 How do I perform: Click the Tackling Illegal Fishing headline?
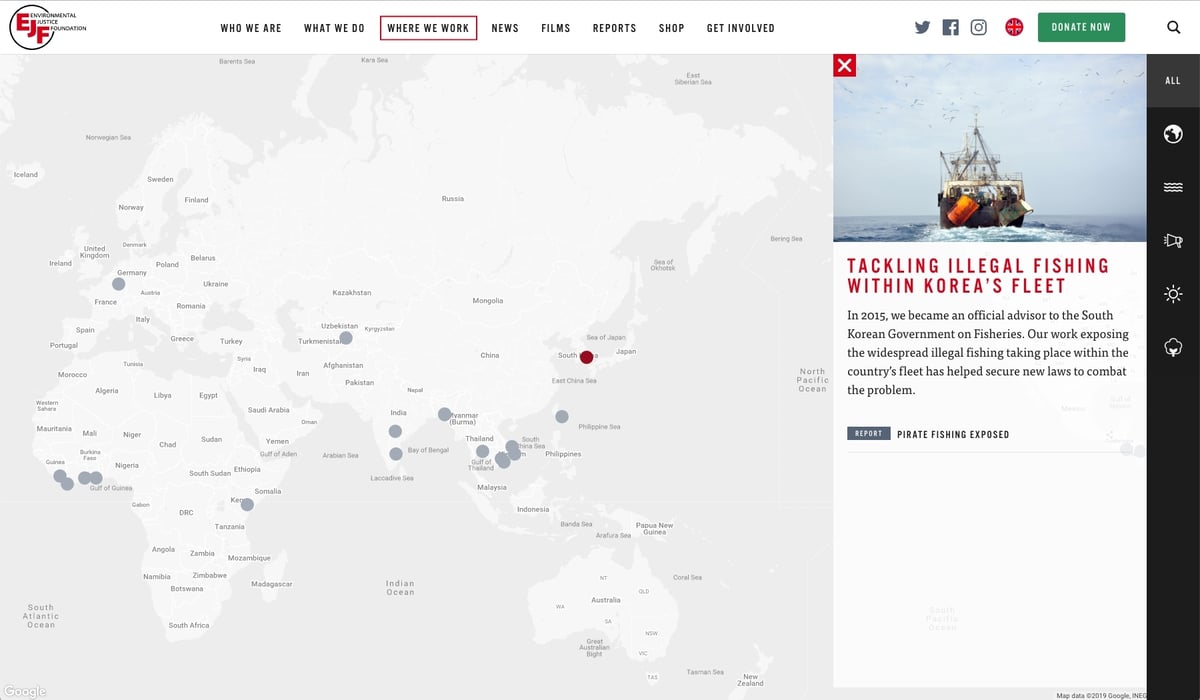click(978, 276)
